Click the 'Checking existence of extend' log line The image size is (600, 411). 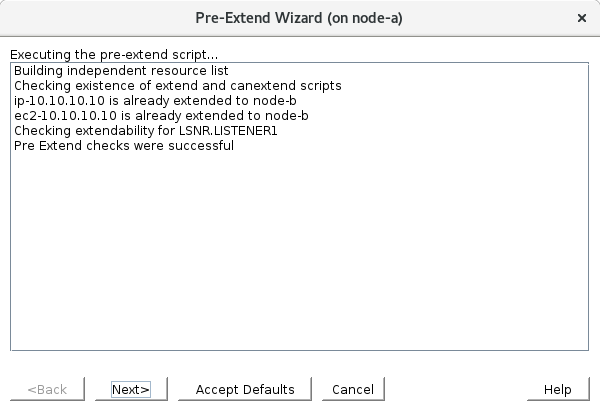(100, 86)
